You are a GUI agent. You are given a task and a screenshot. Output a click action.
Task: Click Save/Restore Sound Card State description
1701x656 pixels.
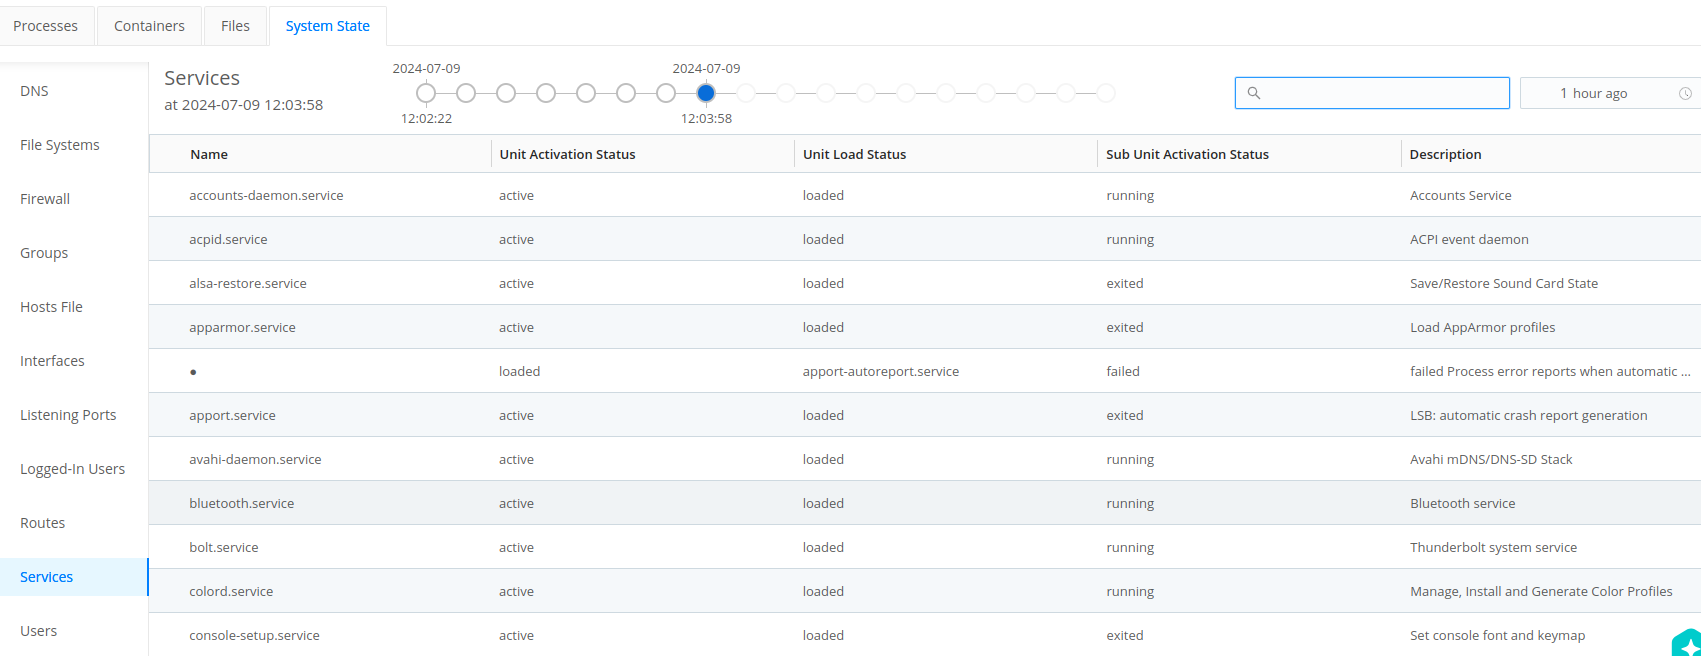coord(1504,283)
